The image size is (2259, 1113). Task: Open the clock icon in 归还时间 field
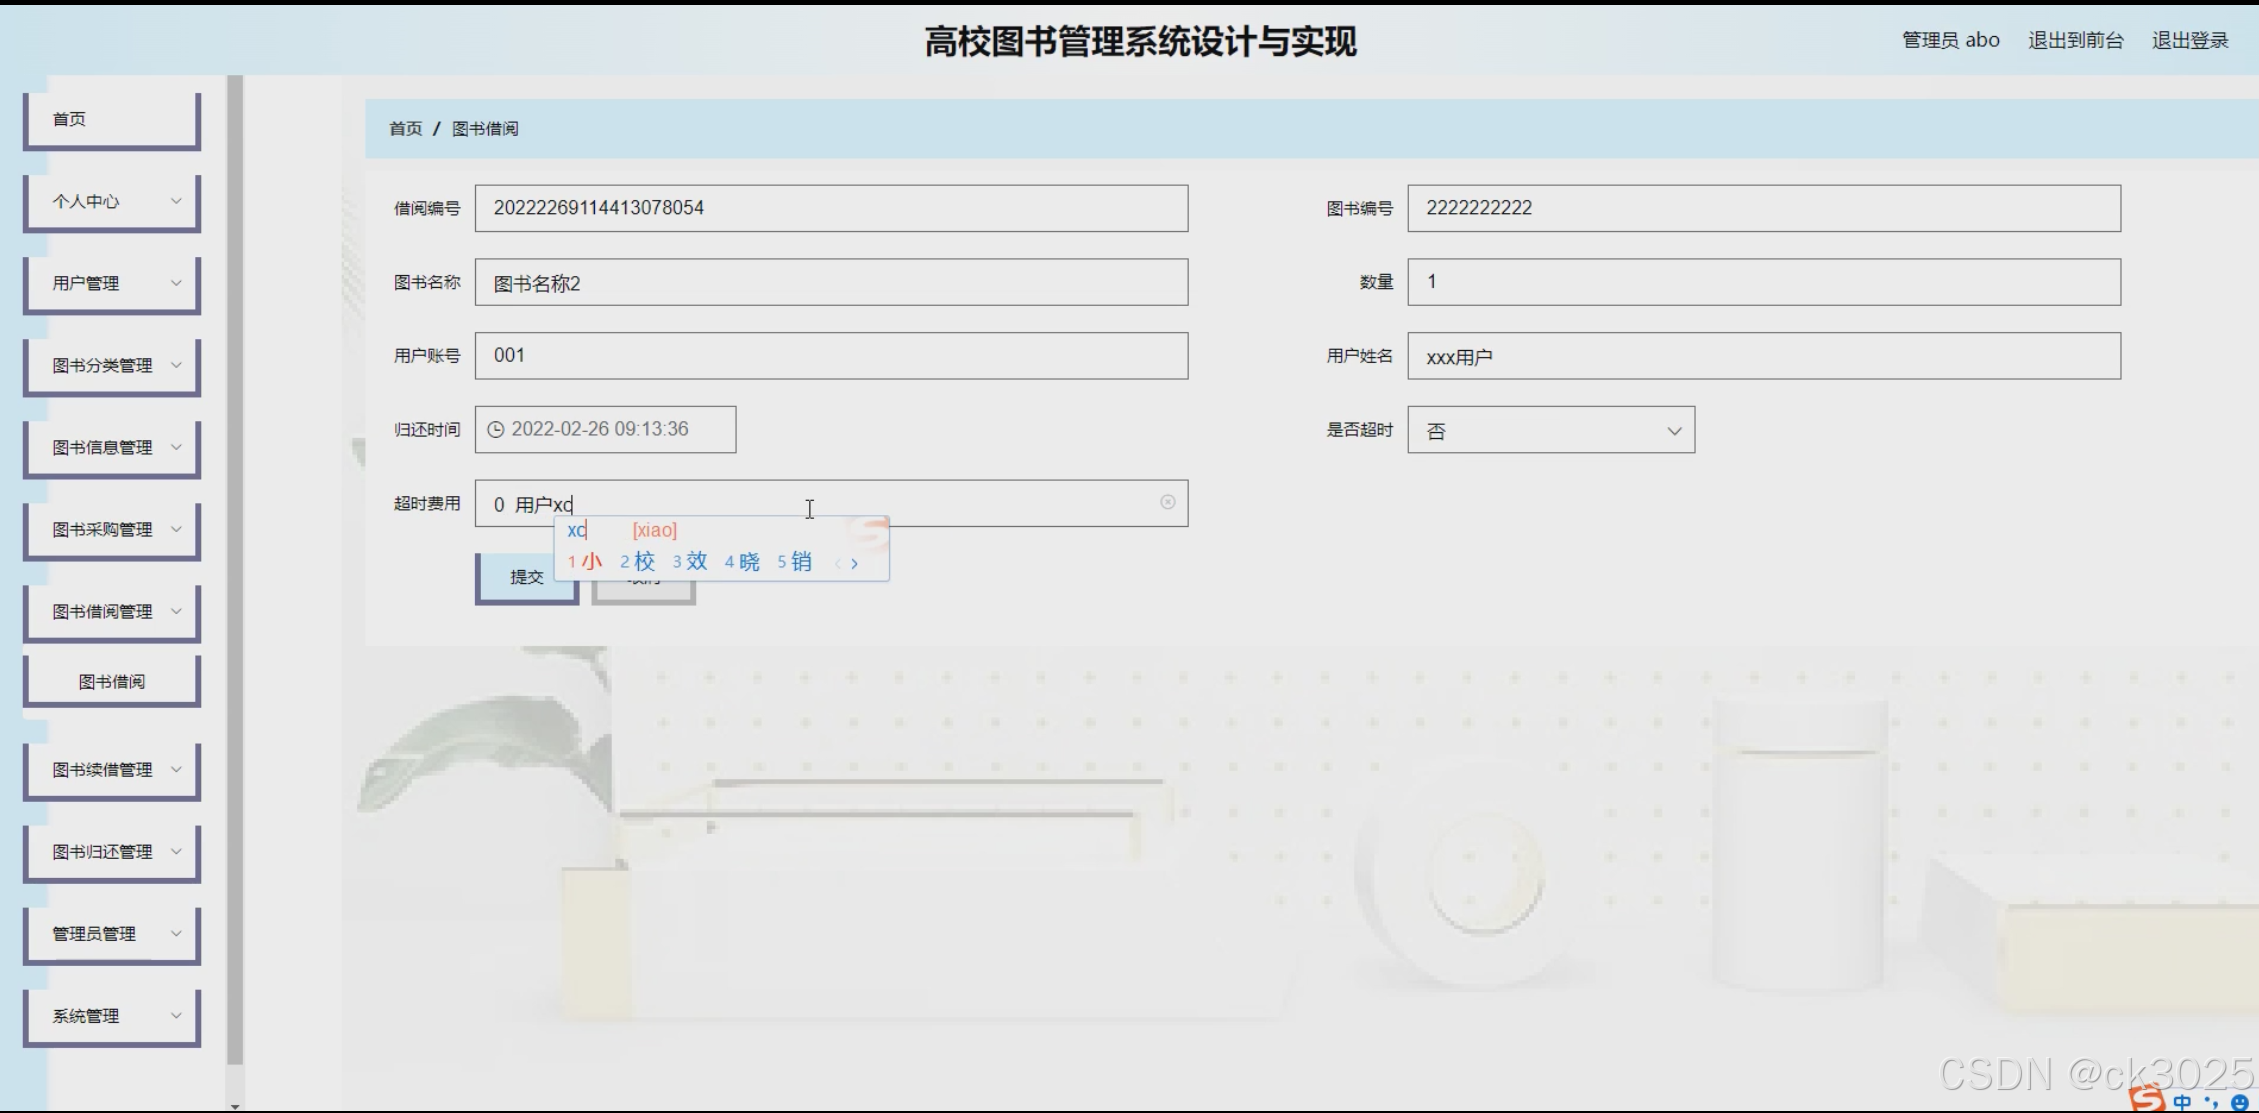[x=497, y=429]
